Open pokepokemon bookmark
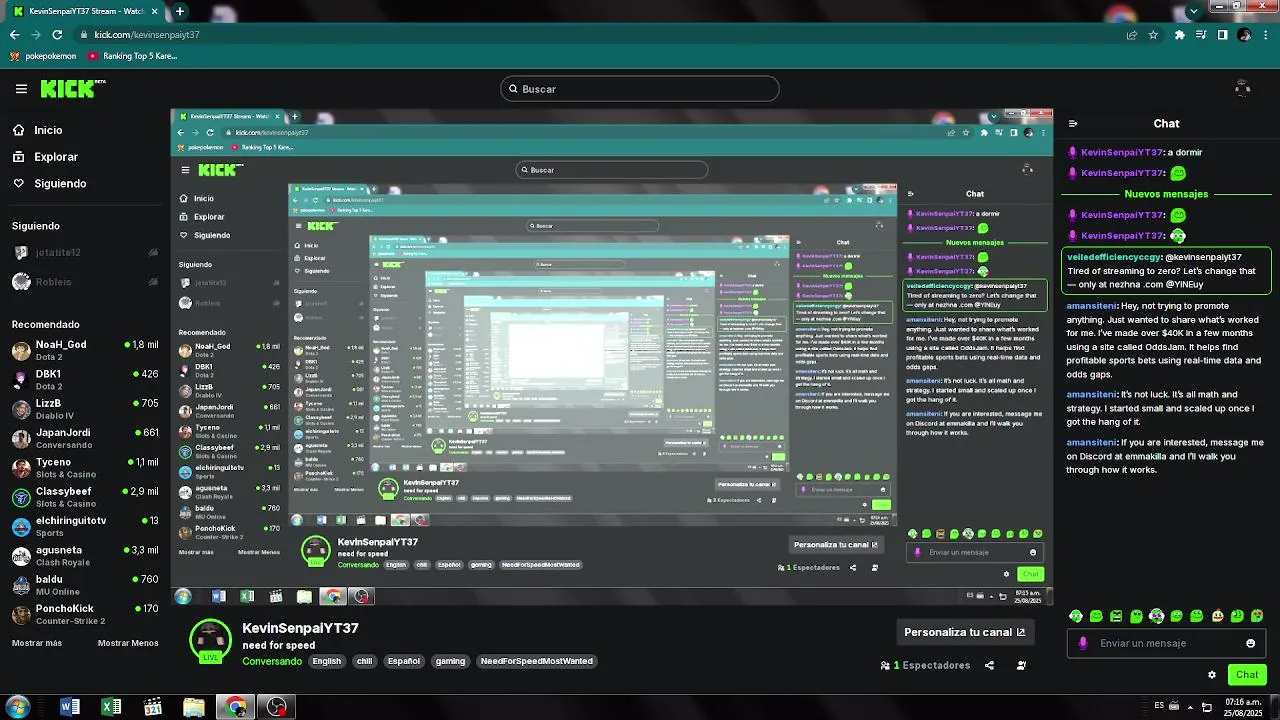The image size is (1280, 720). [x=43, y=56]
